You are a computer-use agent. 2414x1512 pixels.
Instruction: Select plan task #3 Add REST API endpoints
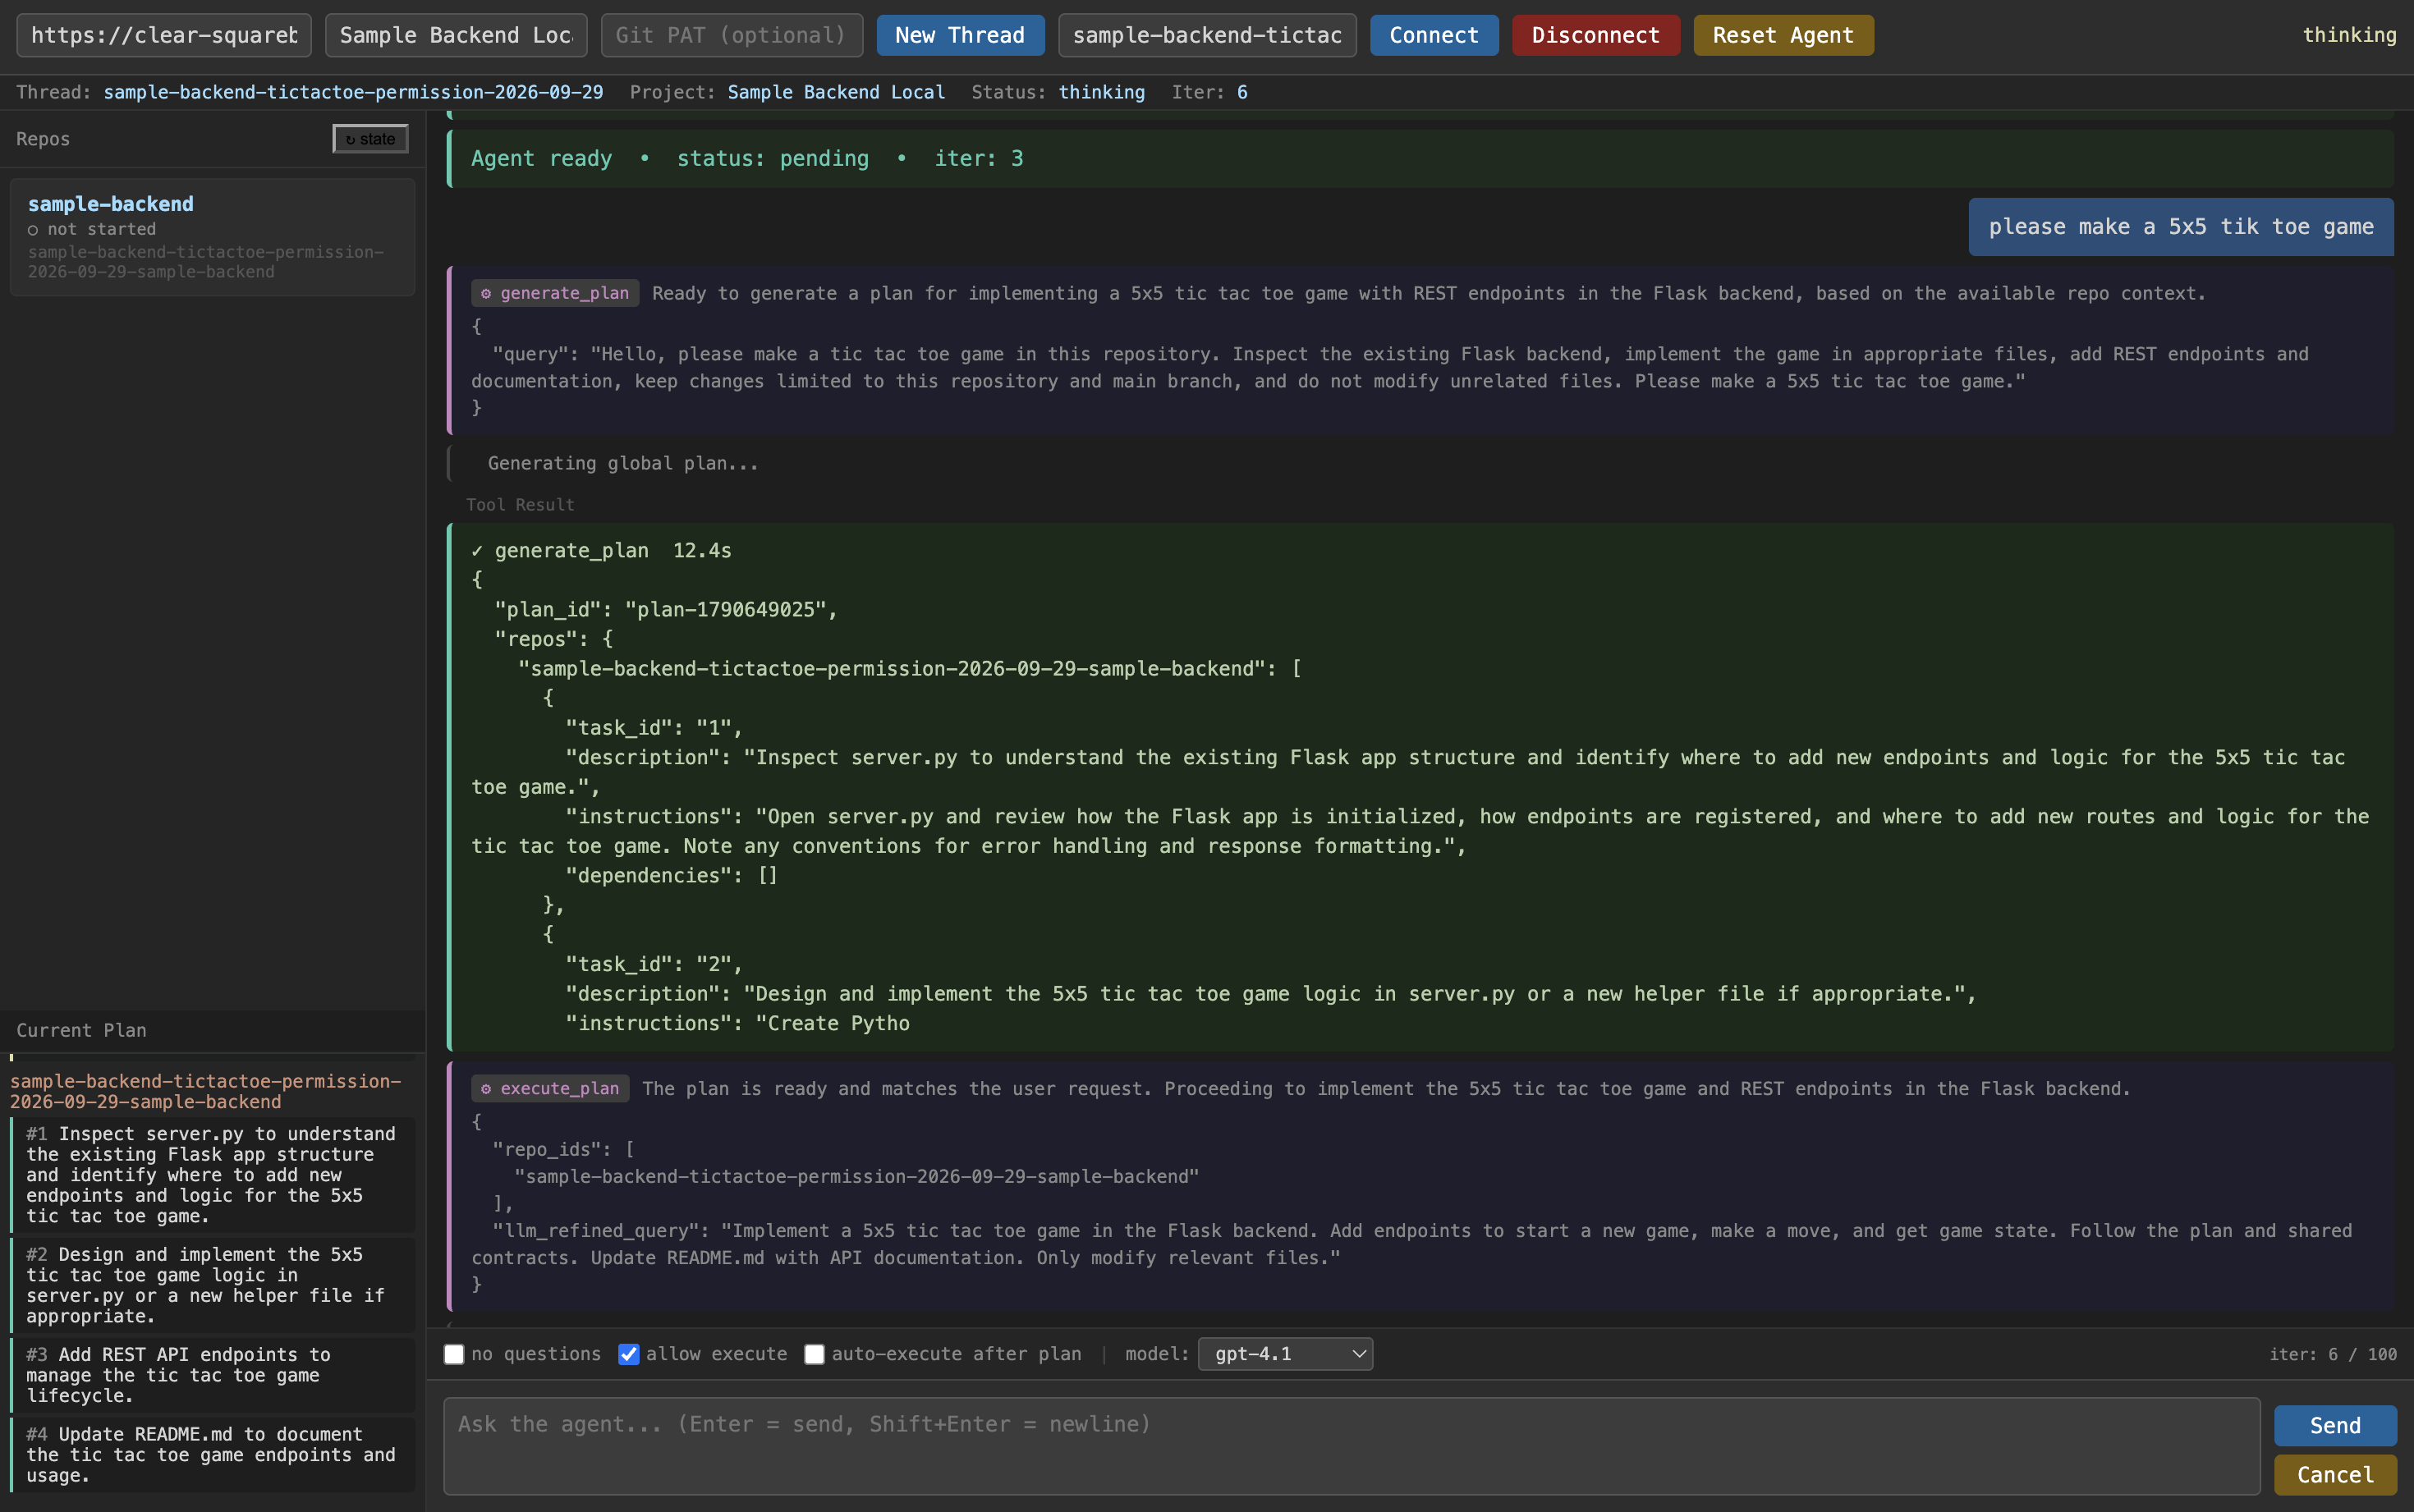212,1375
